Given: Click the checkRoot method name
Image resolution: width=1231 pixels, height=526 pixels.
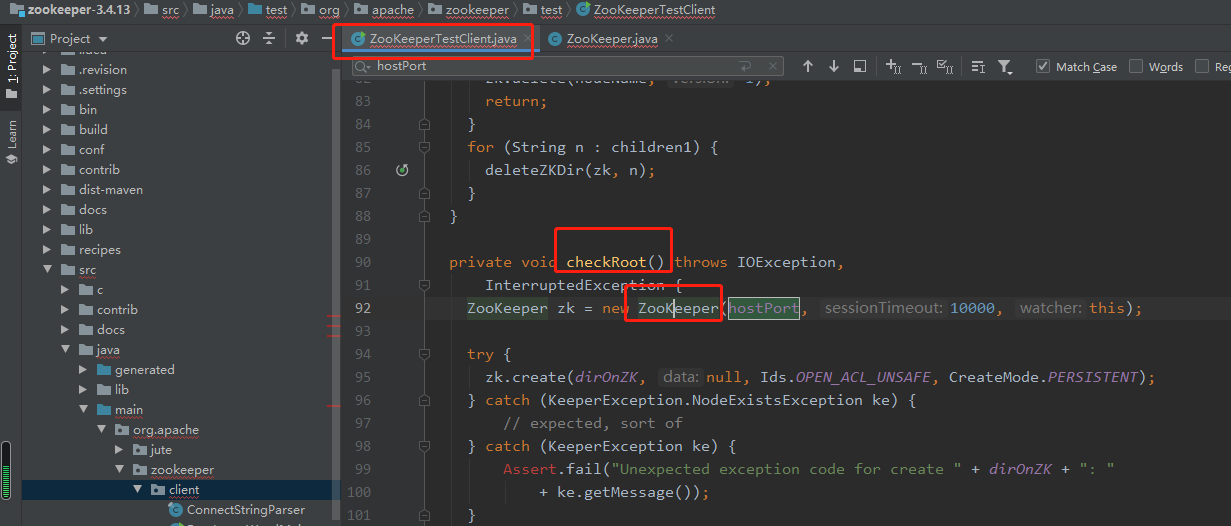Looking at the screenshot, I should (x=606, y=262).
